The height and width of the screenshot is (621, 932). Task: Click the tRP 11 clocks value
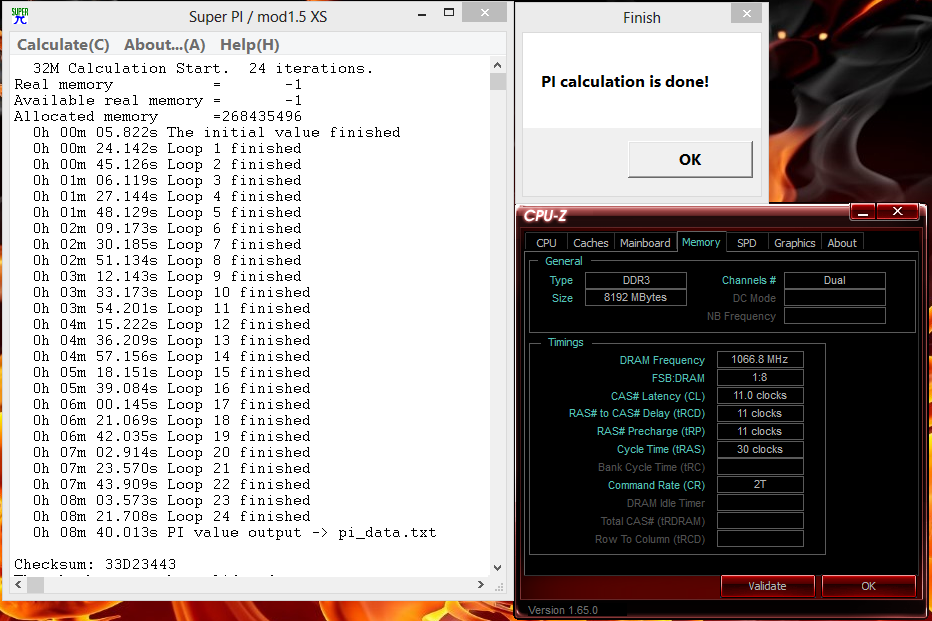760,431
